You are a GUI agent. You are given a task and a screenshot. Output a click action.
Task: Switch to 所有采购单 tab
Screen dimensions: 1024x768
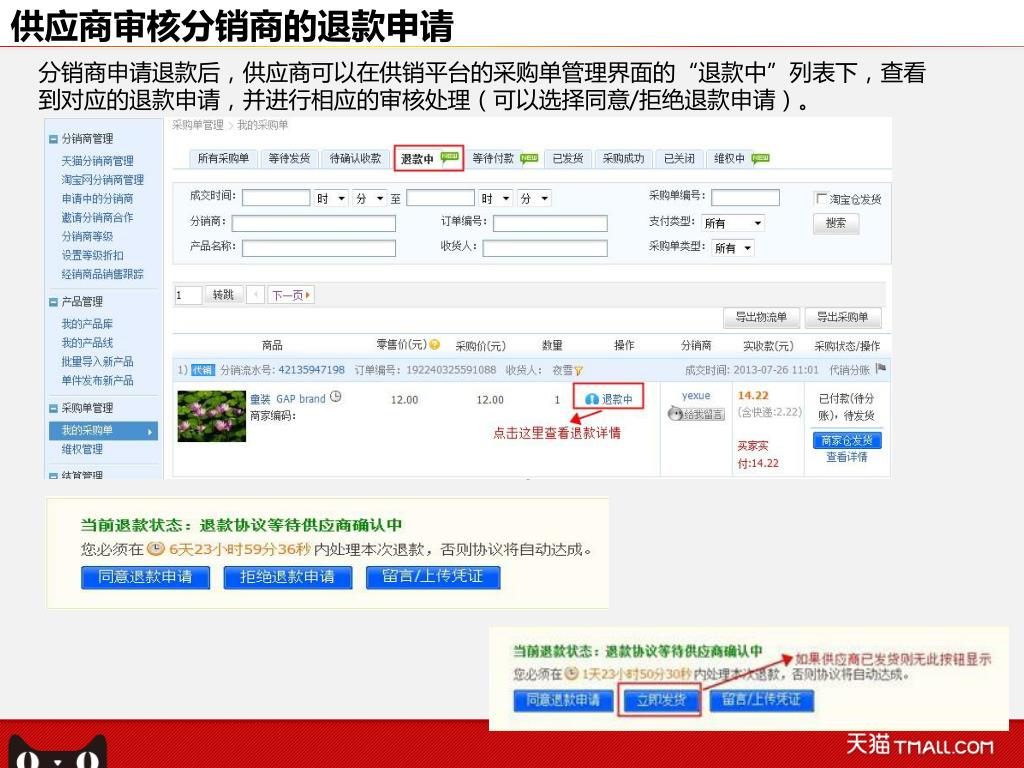click(x=223, y=159)
